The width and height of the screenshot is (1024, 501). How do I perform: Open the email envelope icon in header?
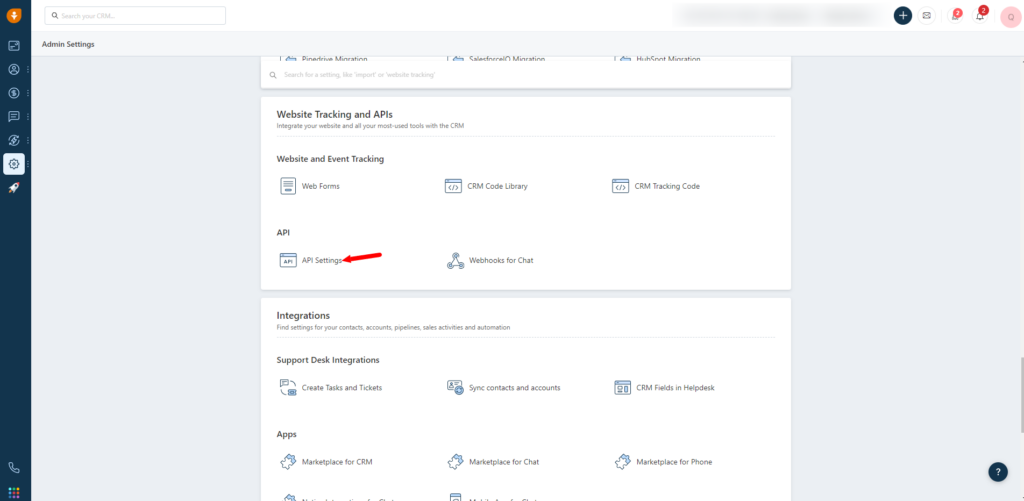(x=926, y=16)
